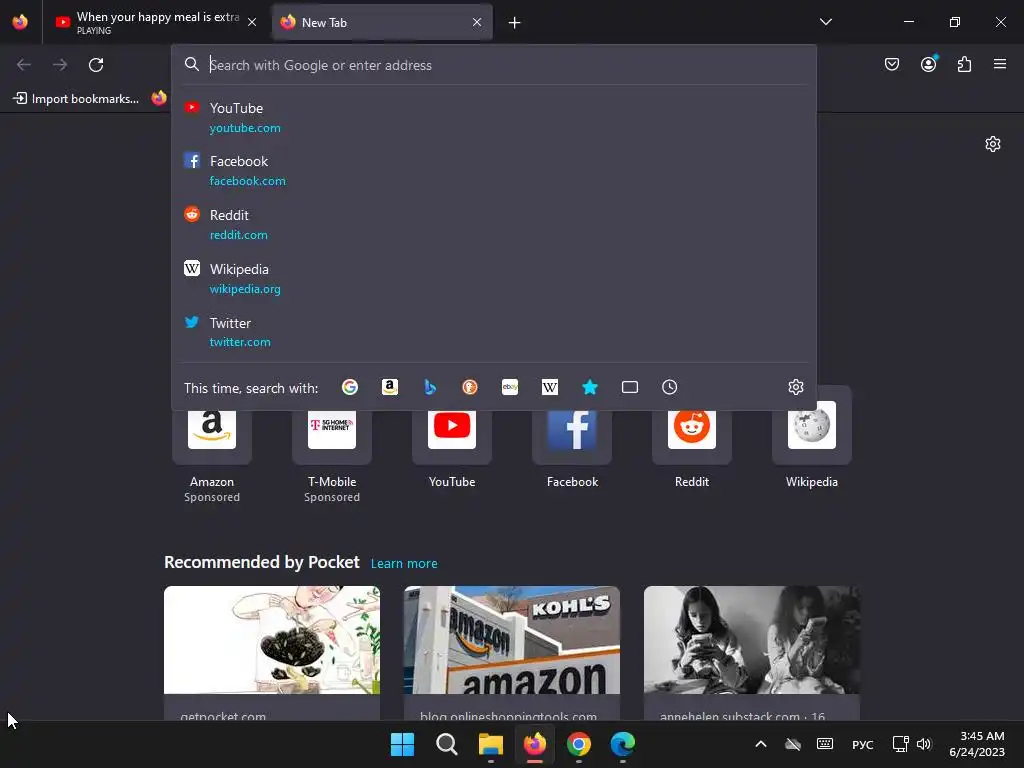The image size is (1024, 768).
Task: Open taskbar Search
Action: pyautogui.click(x=447, y=744)
